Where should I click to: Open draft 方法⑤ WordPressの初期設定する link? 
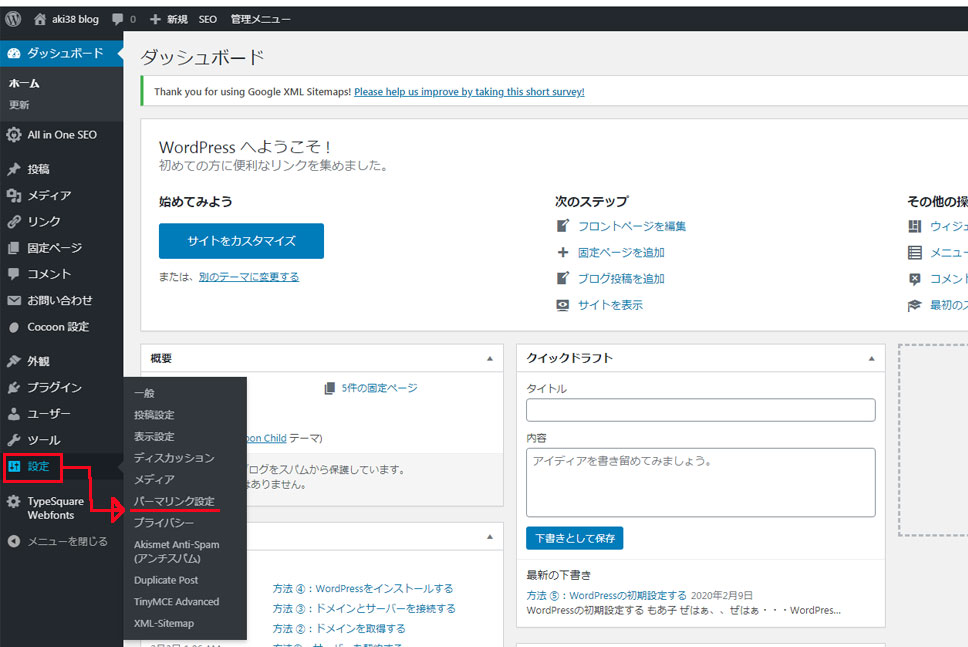click(606, 596)
